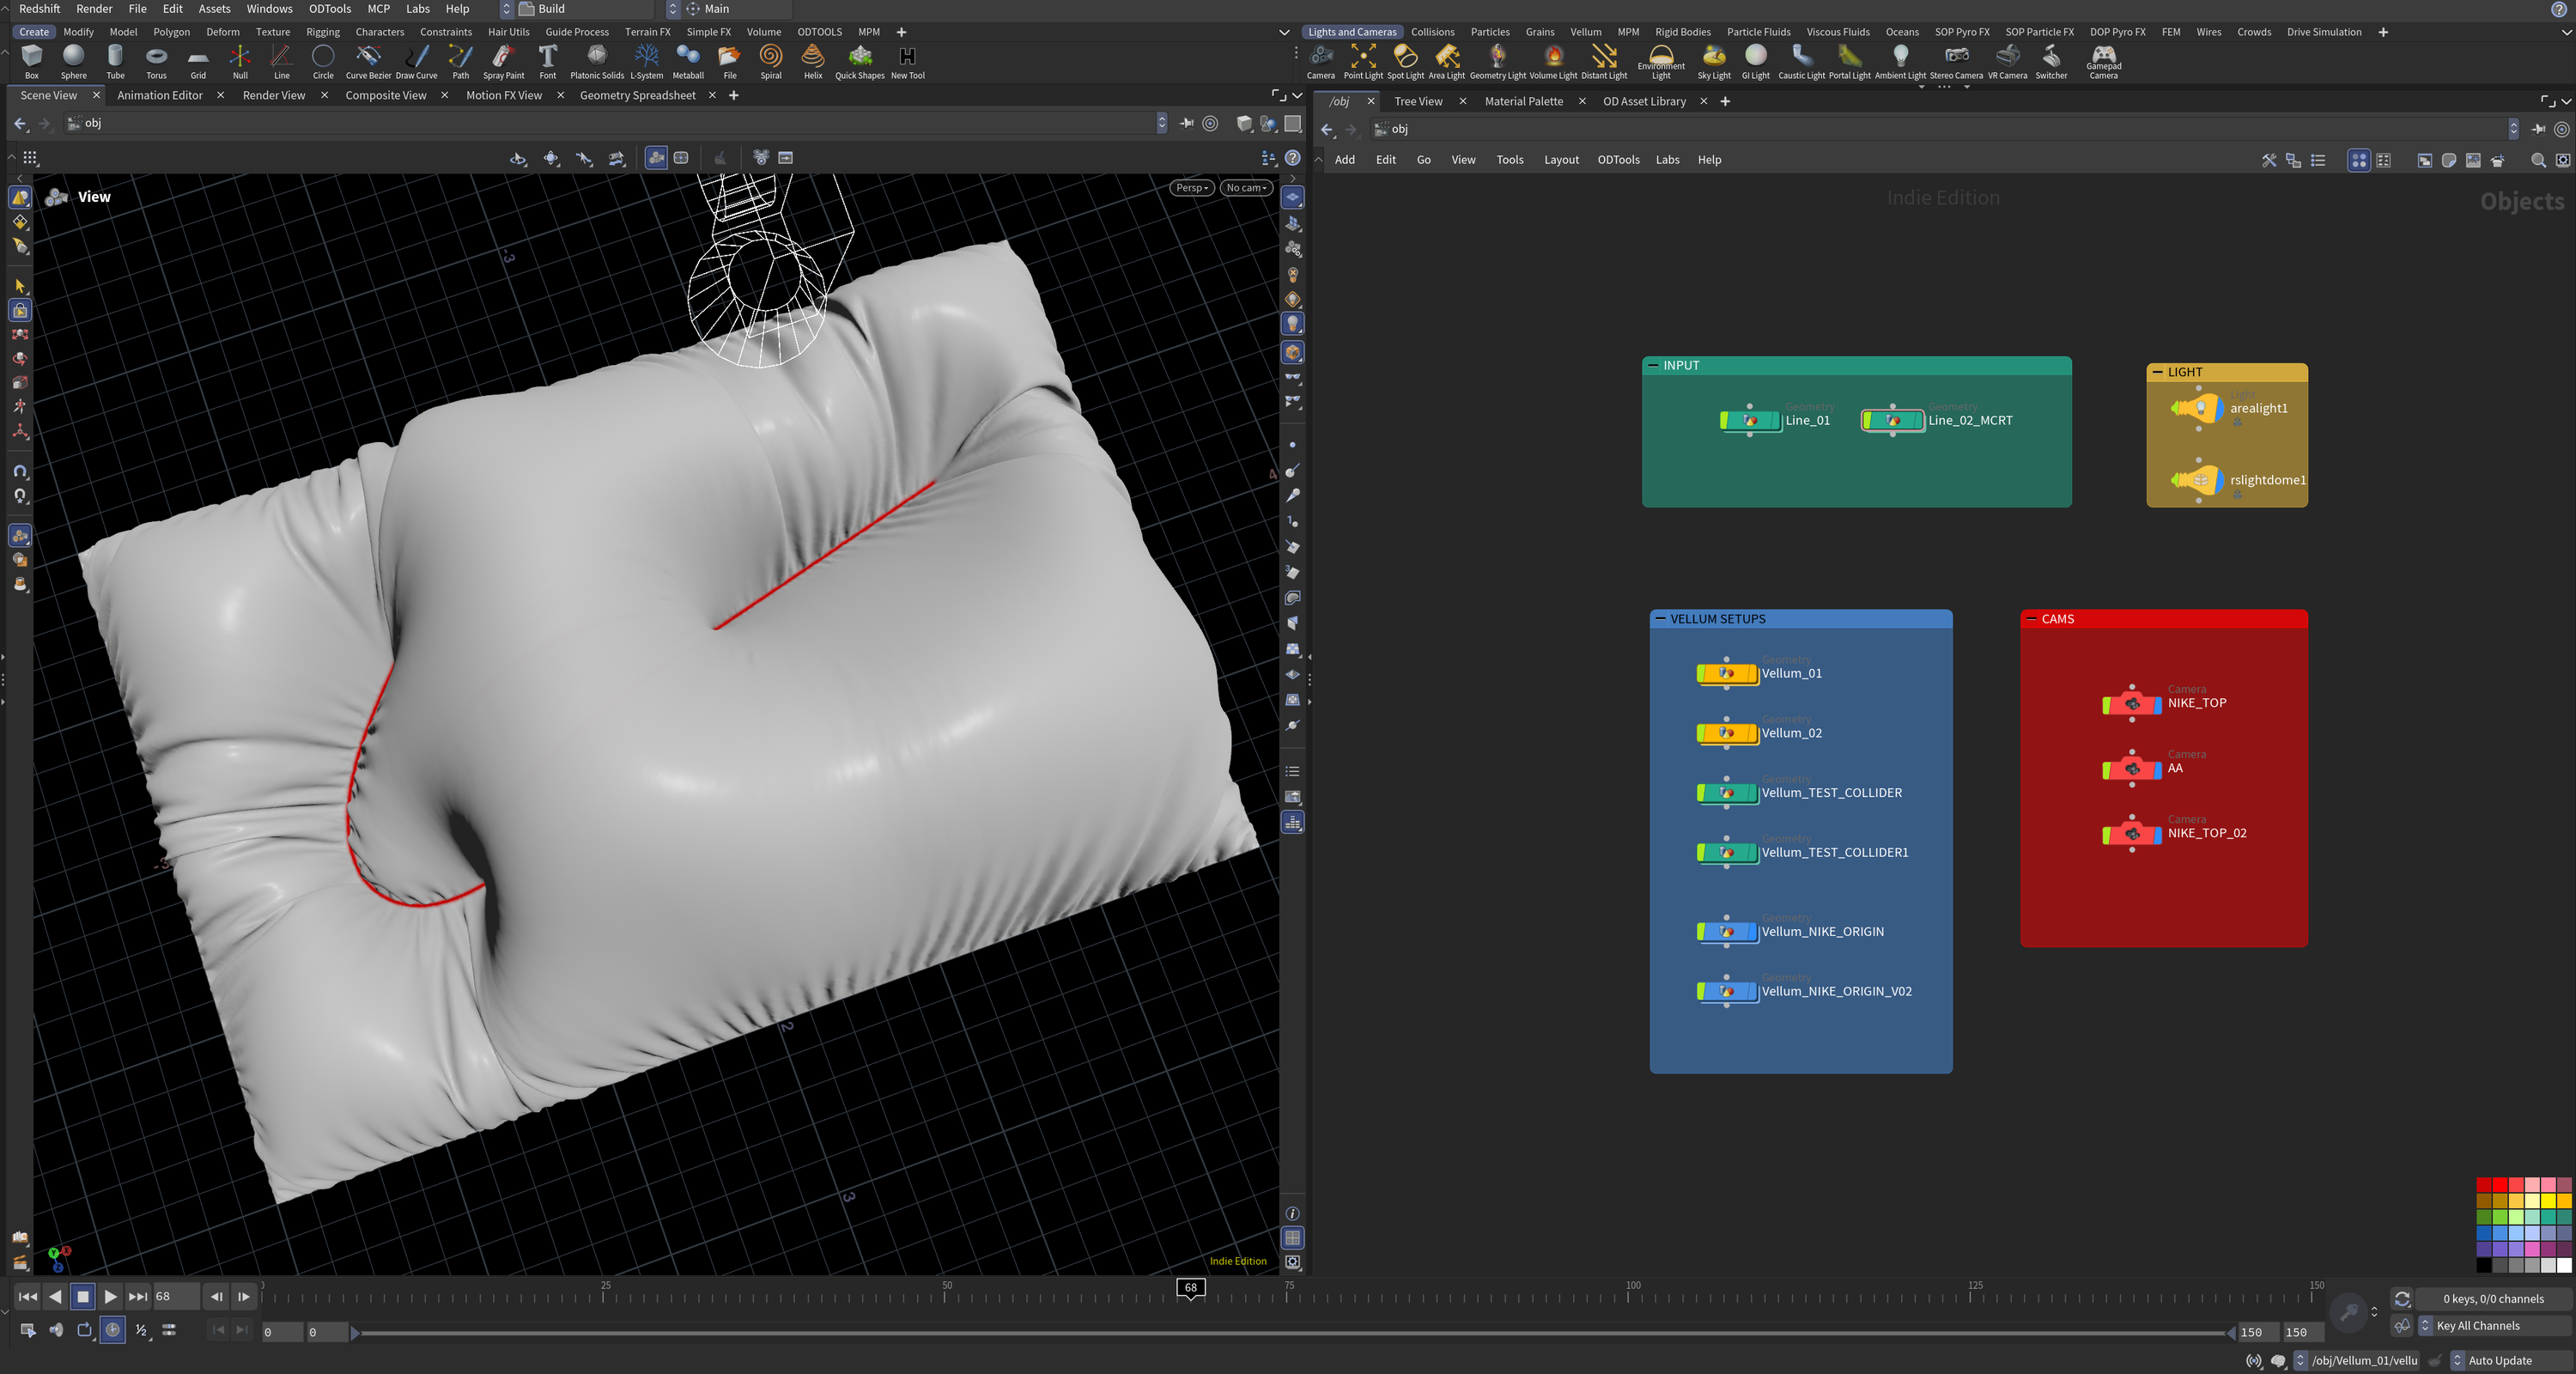
Task: Add a Camera from Lights and Cameras shelf
Action: point(1321,61)
